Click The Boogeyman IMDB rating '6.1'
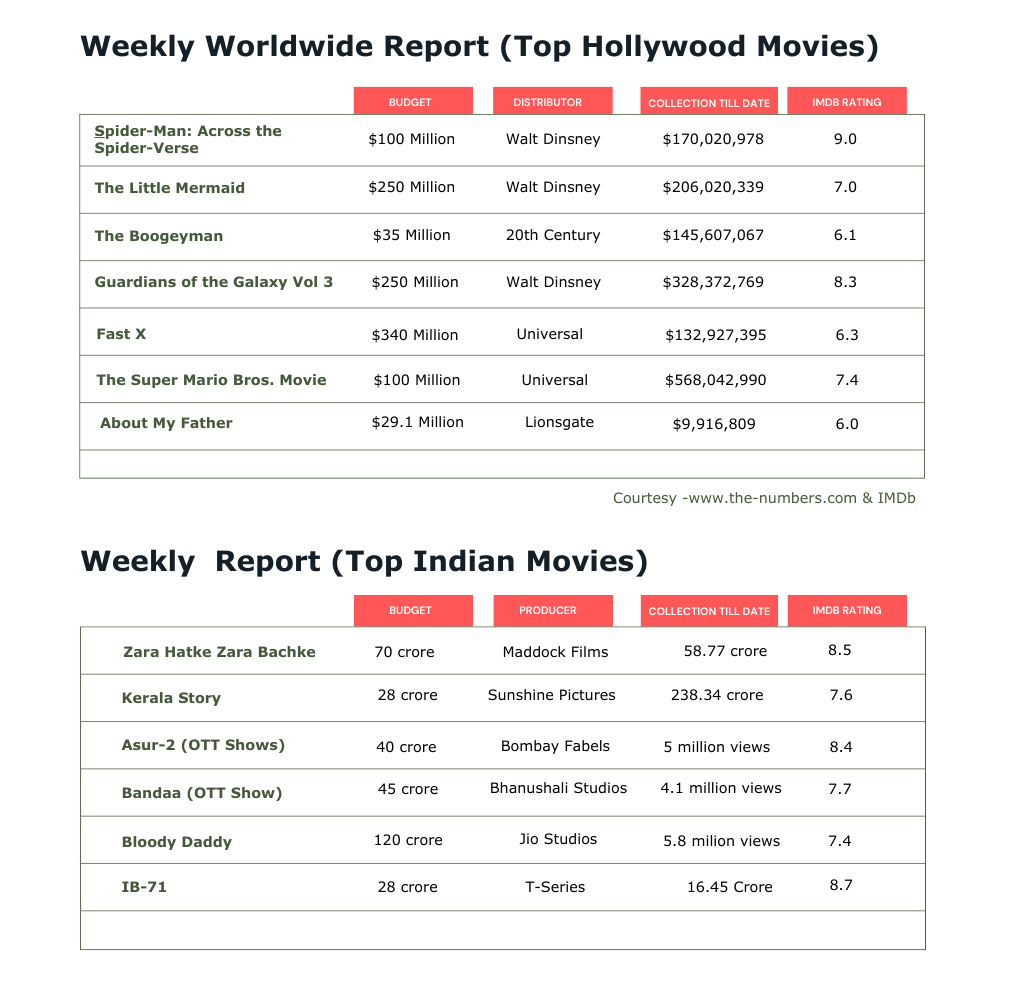 click(x=845, y=235)
